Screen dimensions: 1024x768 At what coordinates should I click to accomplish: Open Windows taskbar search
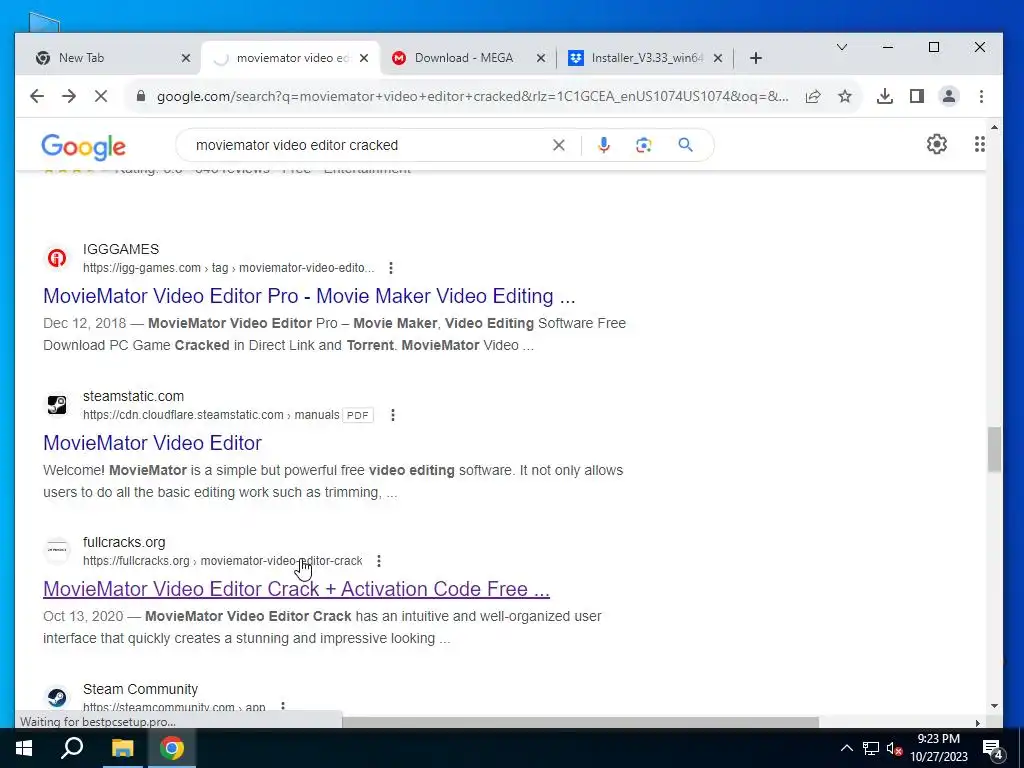pyautogui.click(x=72, y=748)
